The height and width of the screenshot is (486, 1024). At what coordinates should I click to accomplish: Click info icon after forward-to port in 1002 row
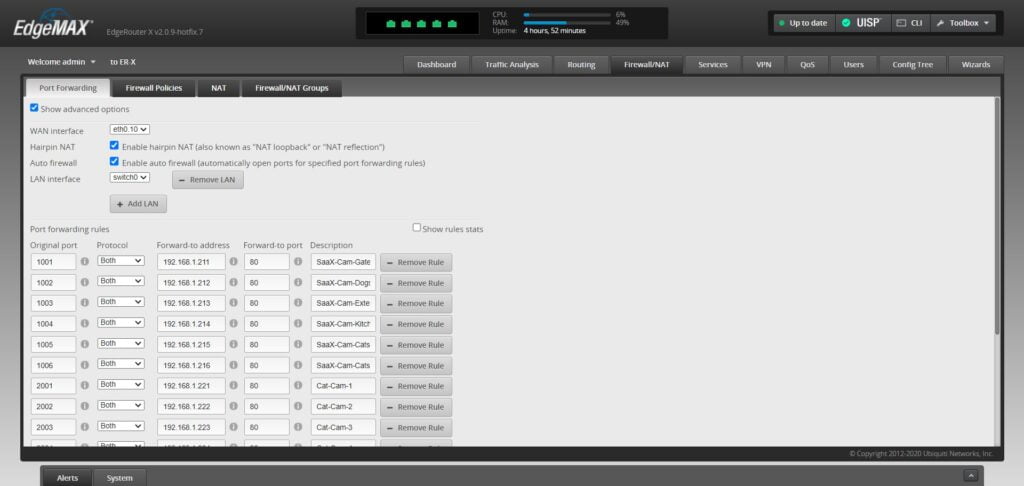pos(298,282)
